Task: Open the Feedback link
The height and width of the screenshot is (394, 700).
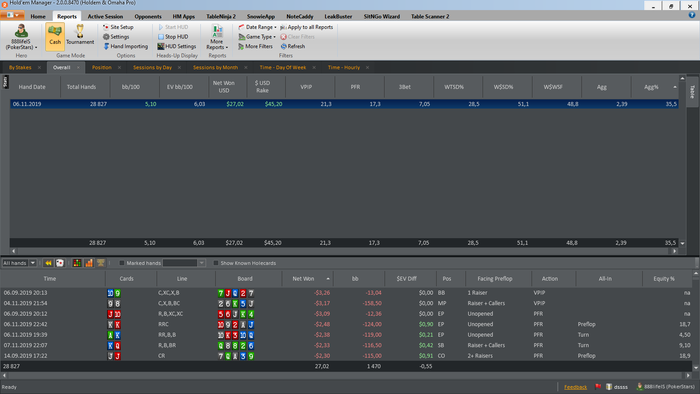Action: [x=575, y=387]
